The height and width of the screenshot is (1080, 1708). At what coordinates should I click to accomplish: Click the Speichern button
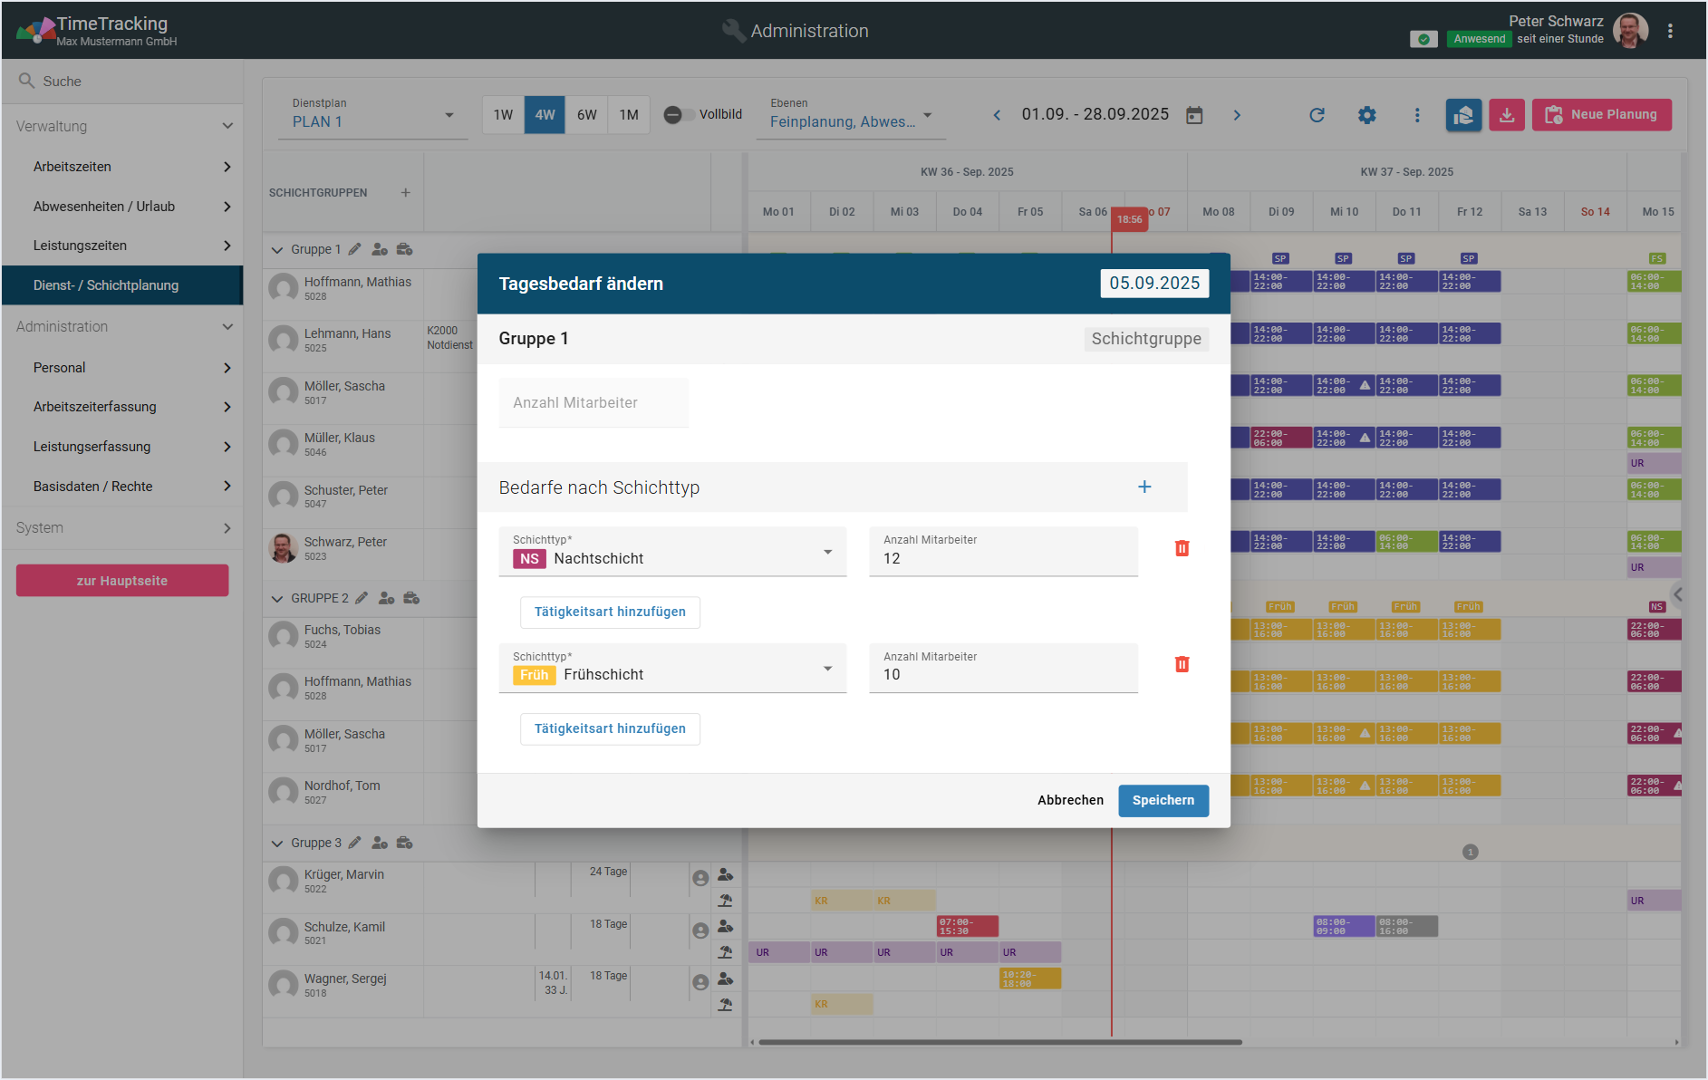tap(1162, 800)
